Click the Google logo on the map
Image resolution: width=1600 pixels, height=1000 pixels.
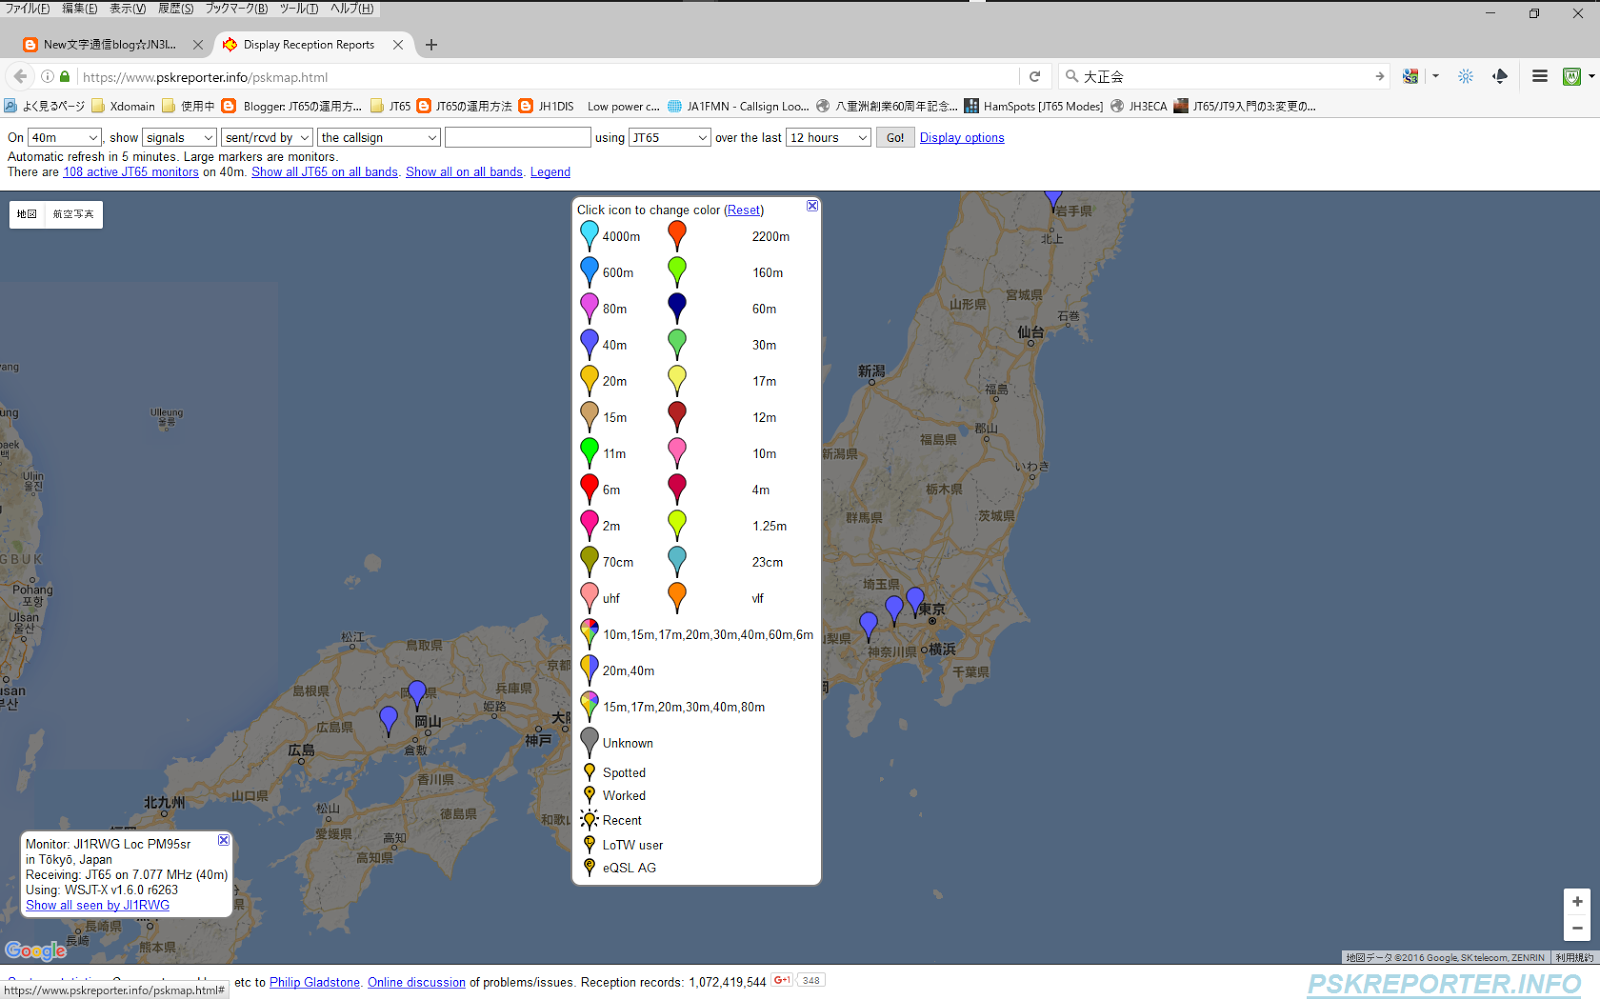pos(36,950)
